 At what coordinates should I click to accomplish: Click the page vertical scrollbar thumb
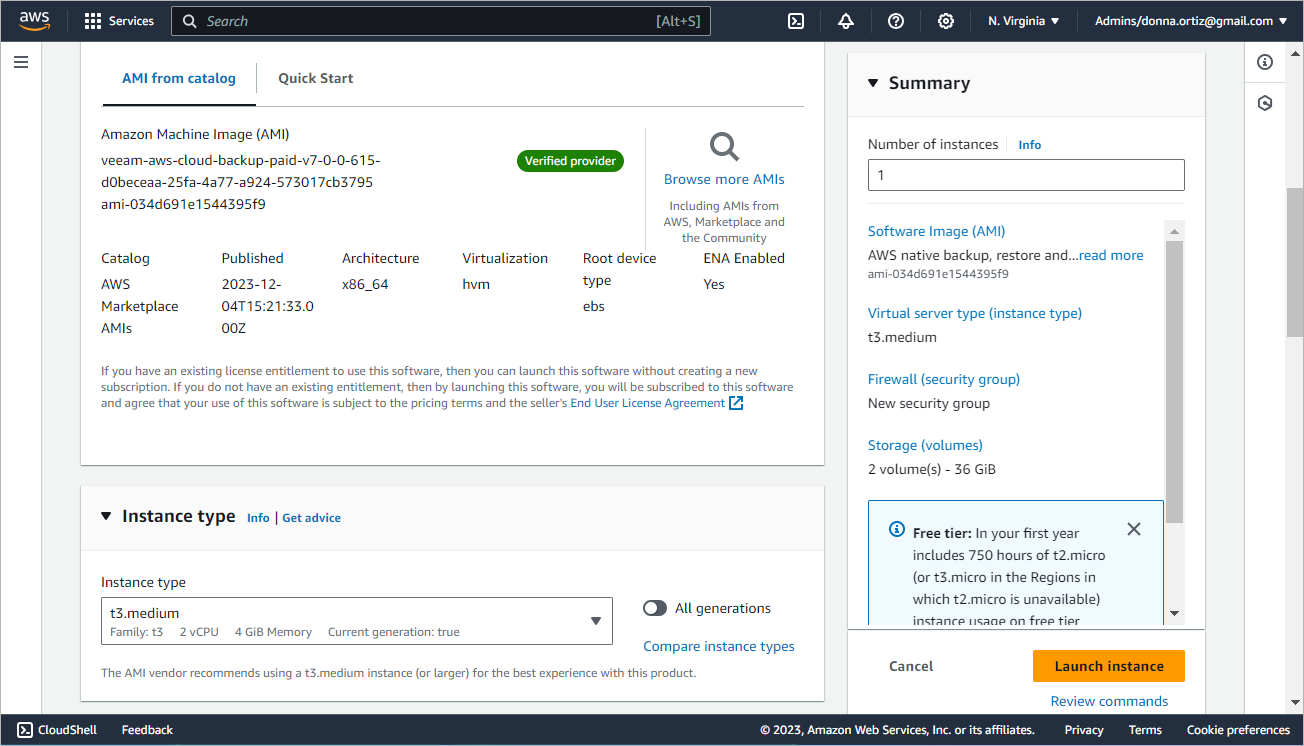click(x=1295, y=262)
